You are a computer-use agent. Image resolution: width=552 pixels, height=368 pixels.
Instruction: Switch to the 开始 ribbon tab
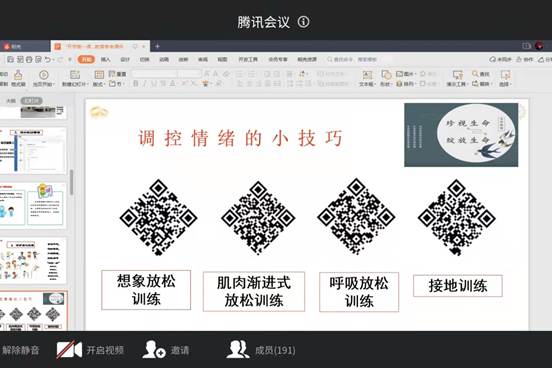point(86,60)
